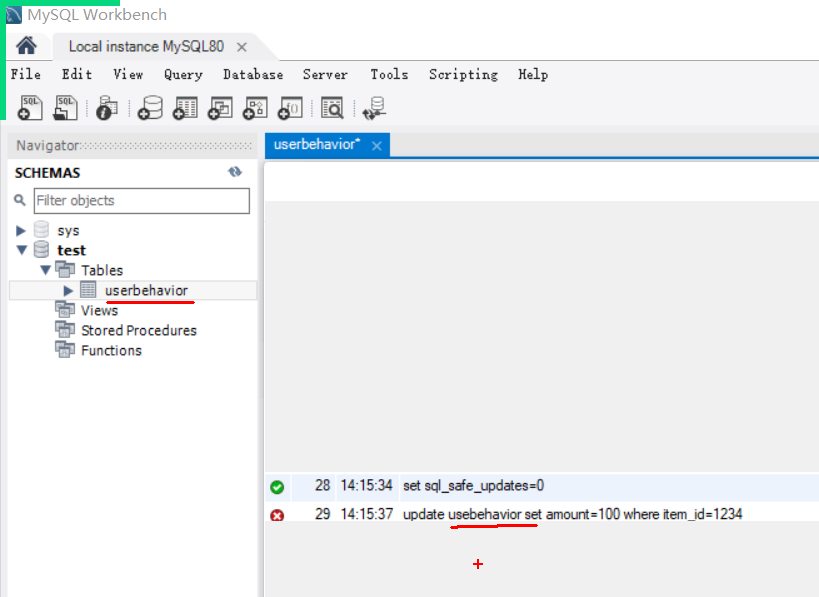The width and height of the screenshot is (819, 597).
Task: Click the search magnifier beside Filter objects
Action: (20, 200)
